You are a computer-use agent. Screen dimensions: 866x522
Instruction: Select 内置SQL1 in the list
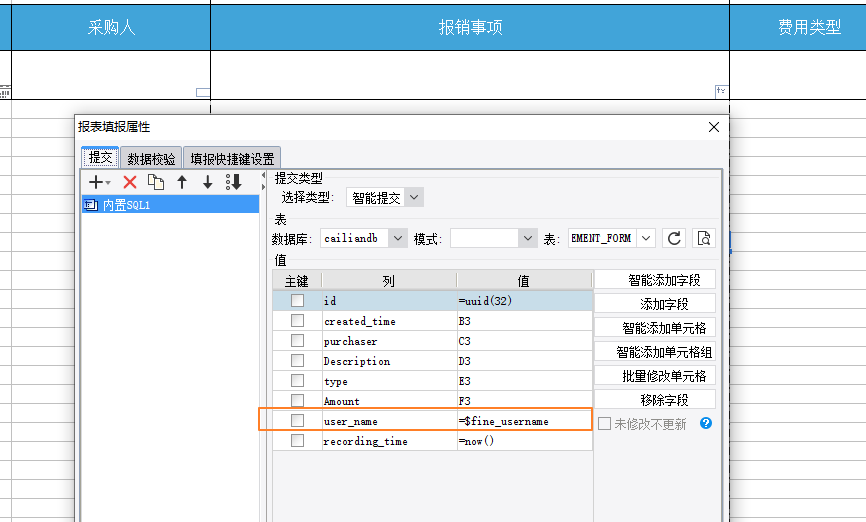[170, 205]
